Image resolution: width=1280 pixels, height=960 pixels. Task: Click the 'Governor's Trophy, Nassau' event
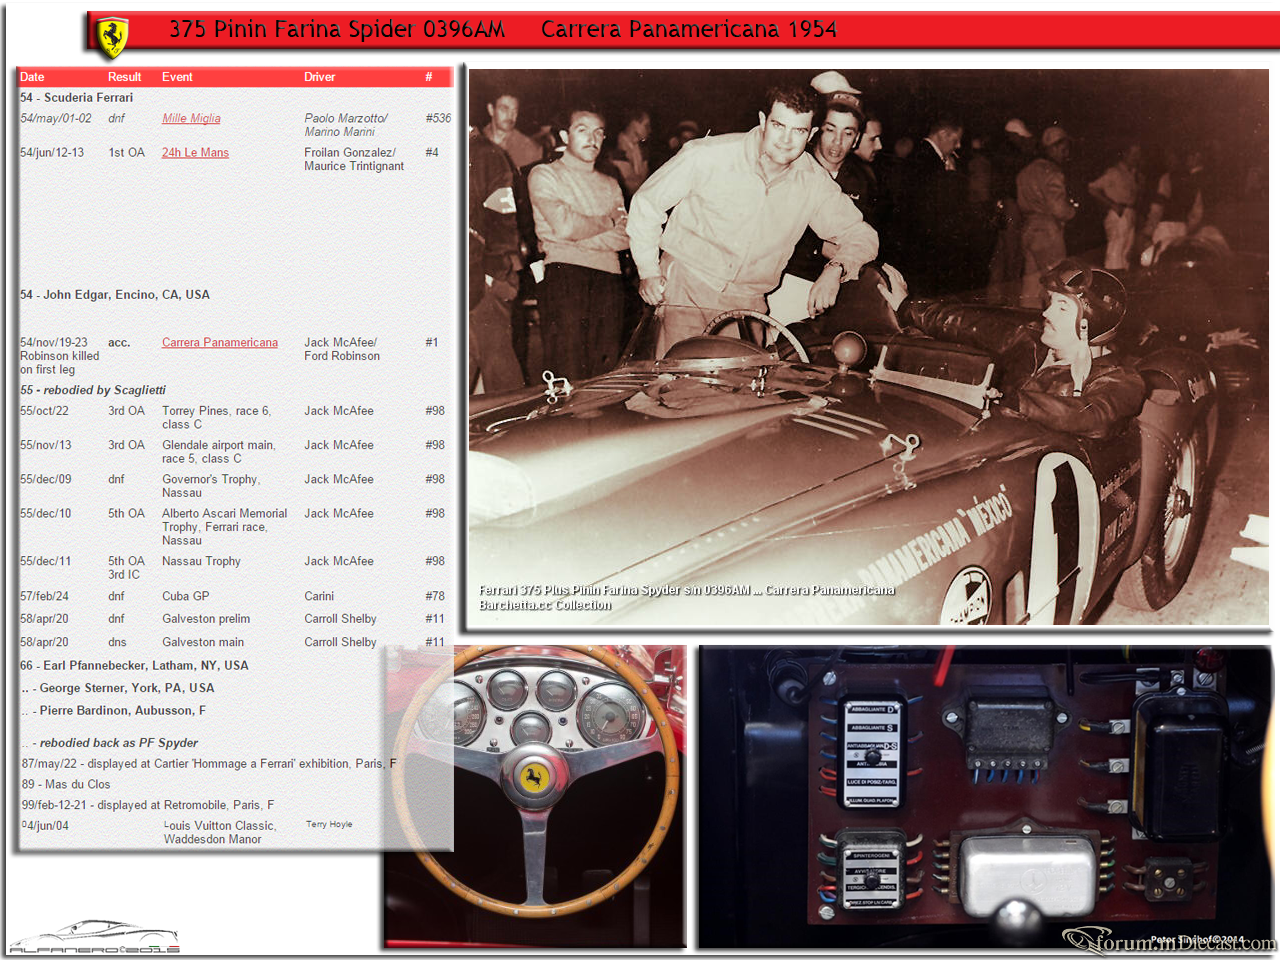211,486
